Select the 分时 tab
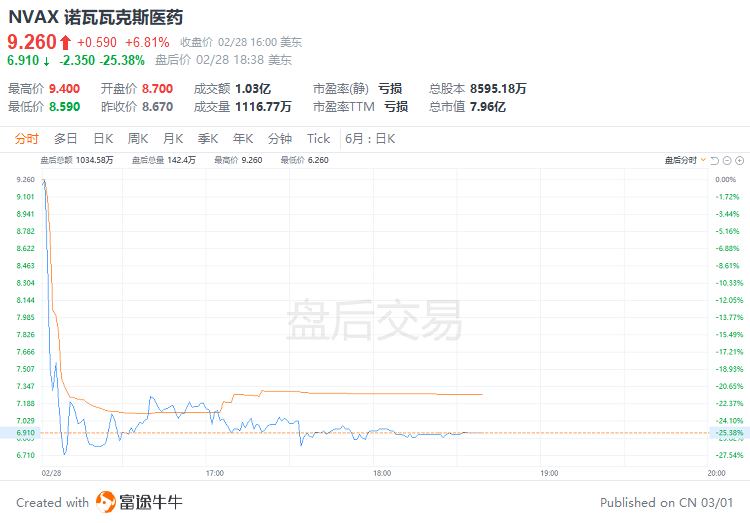Viewport: 750px width, 523px height. tap(26, 139)
